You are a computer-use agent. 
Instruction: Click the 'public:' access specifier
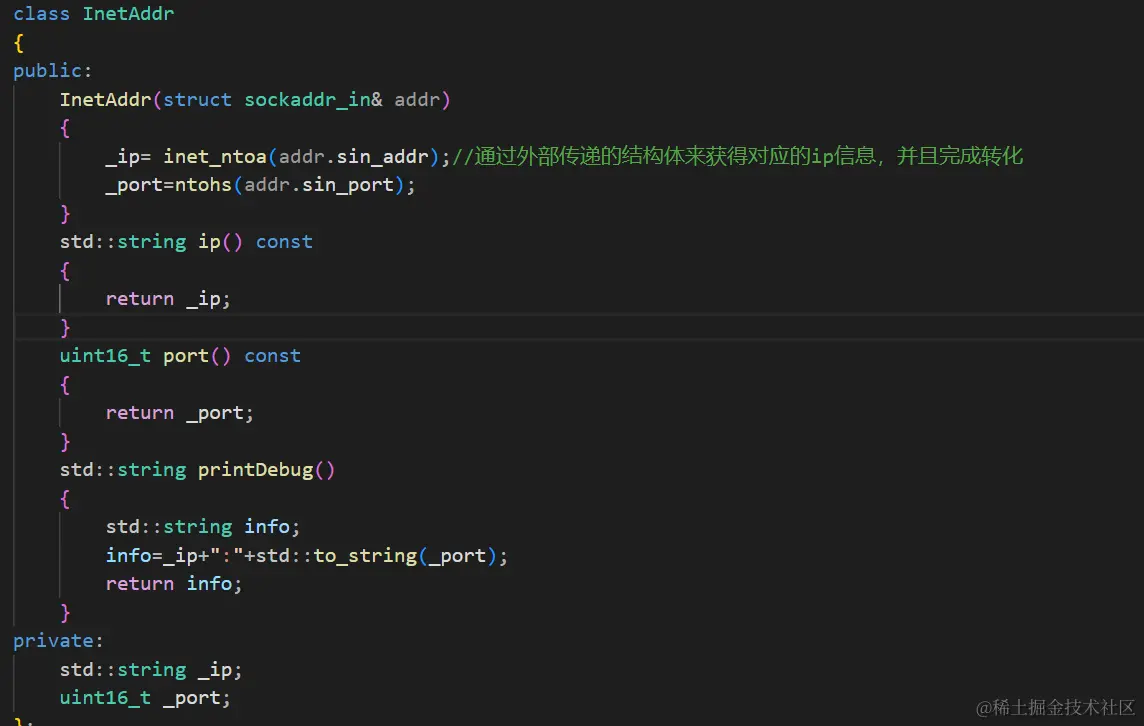point(53,71)
